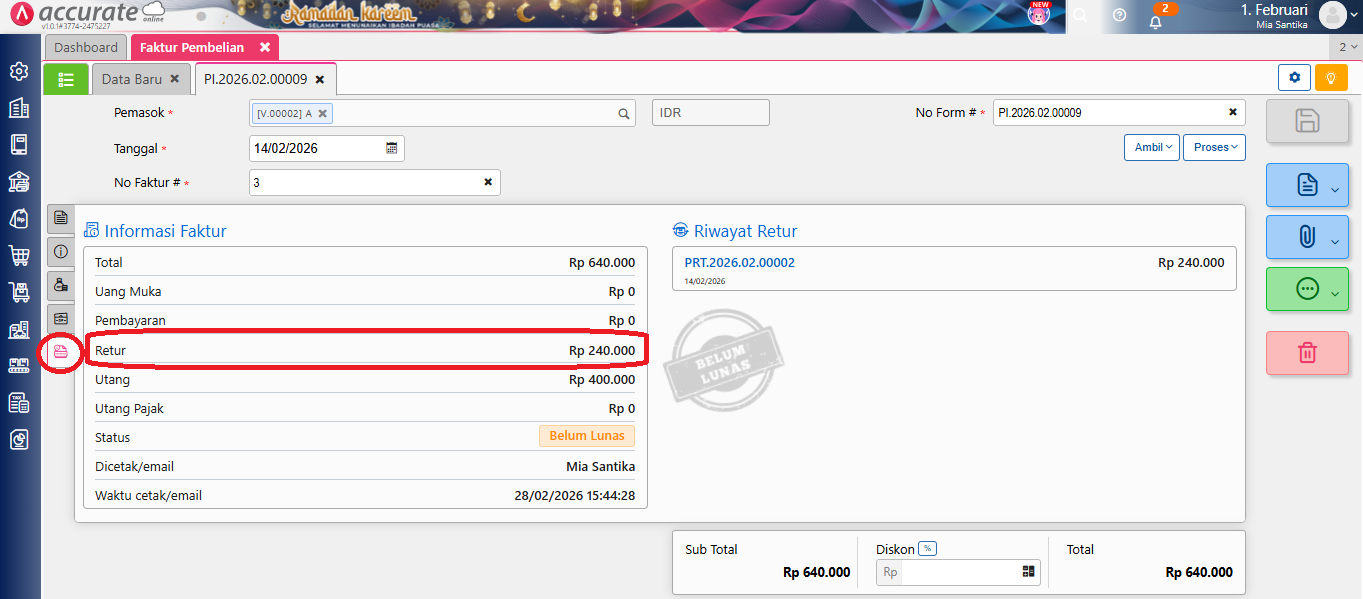Expand the Proses dropdown
Image resolution: width=1363 pixels, height=599 pixels.
[x=1214, y=147]
